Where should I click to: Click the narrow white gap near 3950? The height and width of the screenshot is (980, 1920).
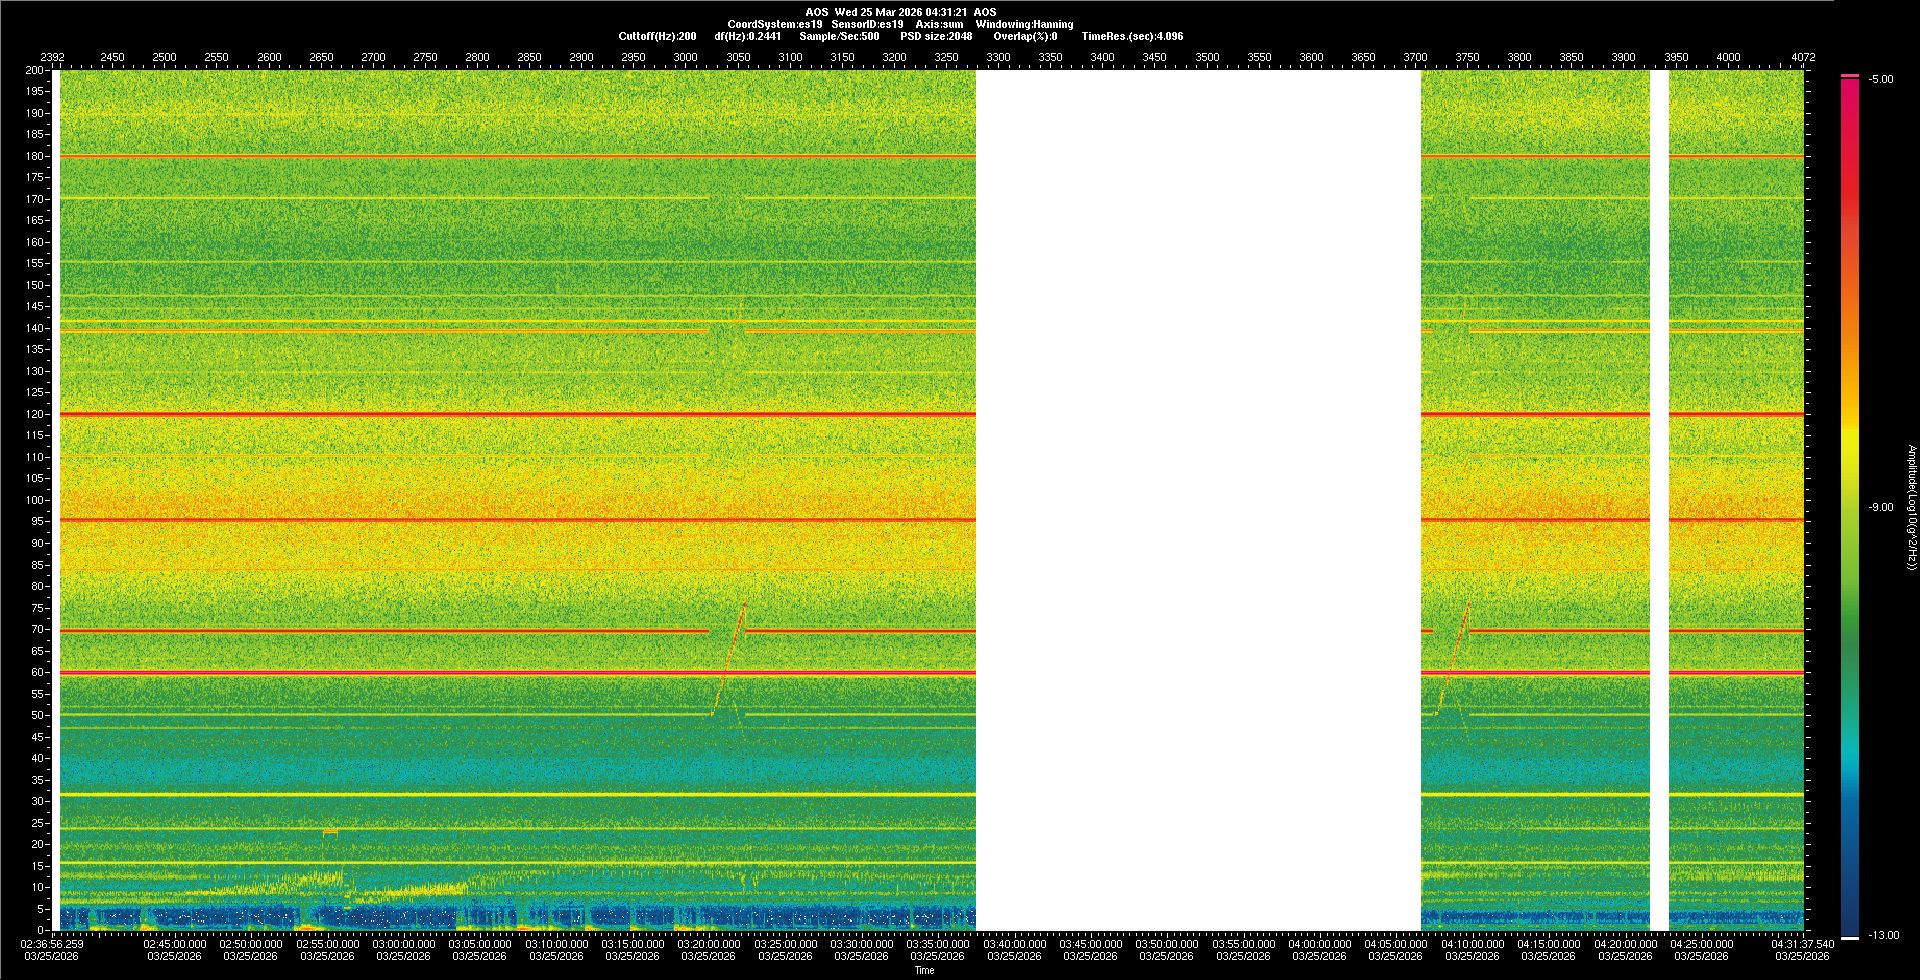(x=1659, y=500)
